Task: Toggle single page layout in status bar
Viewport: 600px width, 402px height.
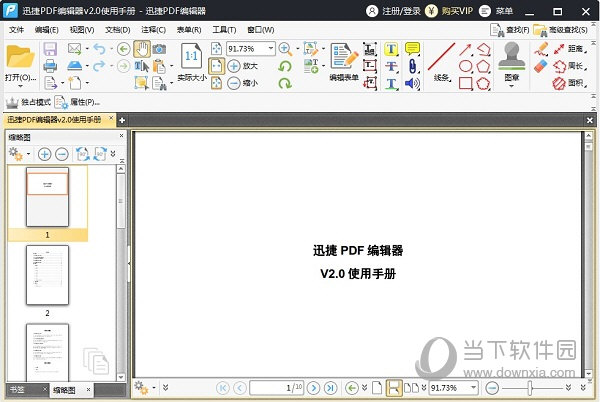Action: click(x=377, y=388)
